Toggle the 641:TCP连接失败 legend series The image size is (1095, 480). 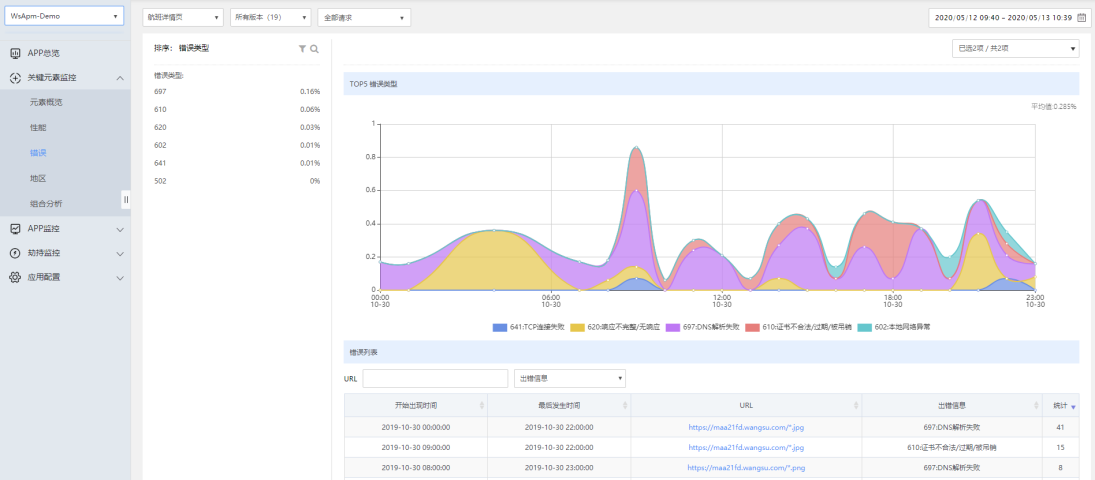[529, 327]
